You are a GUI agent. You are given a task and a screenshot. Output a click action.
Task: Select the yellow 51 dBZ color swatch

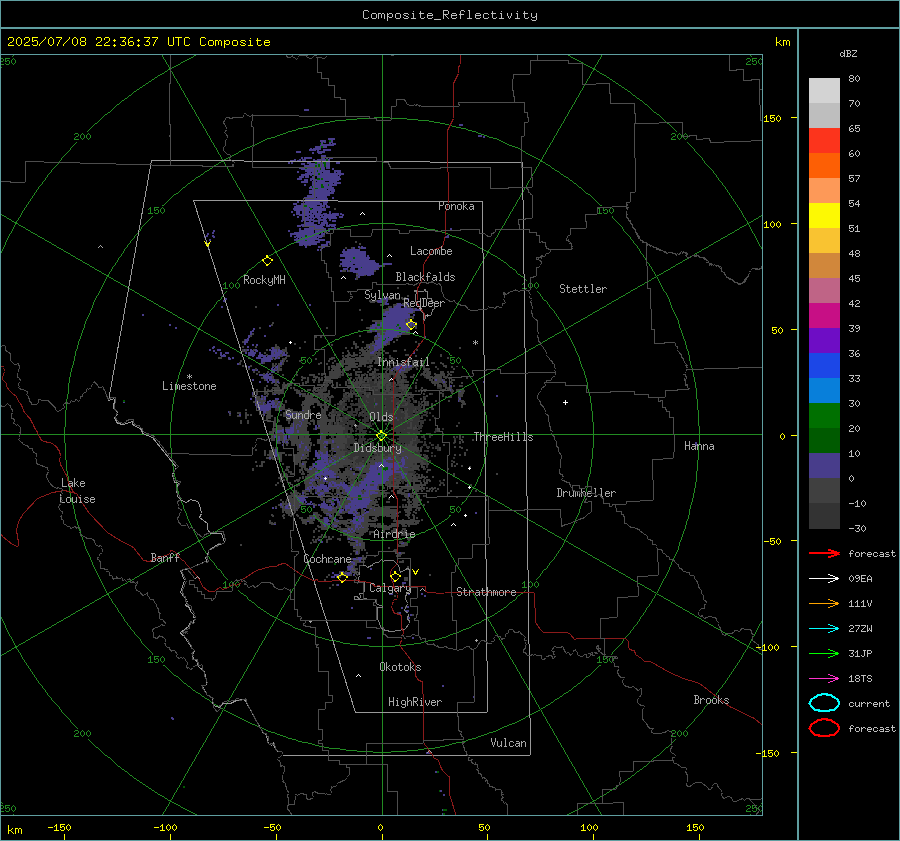click(x=824, y=216)
